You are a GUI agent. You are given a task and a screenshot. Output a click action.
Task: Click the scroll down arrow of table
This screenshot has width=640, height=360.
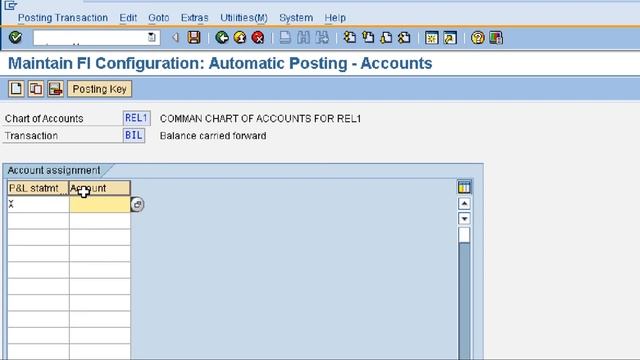tap(464, 218)
